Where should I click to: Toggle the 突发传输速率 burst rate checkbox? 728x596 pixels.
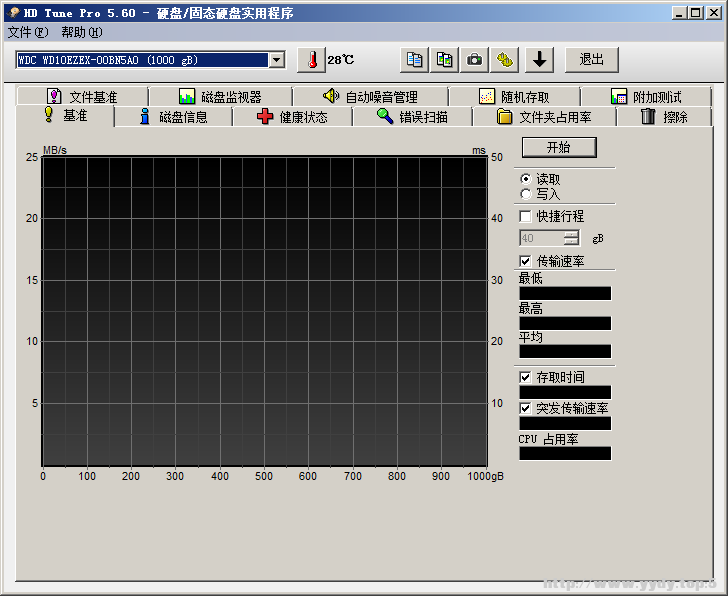pyautogui.click(x=525, y=408)
